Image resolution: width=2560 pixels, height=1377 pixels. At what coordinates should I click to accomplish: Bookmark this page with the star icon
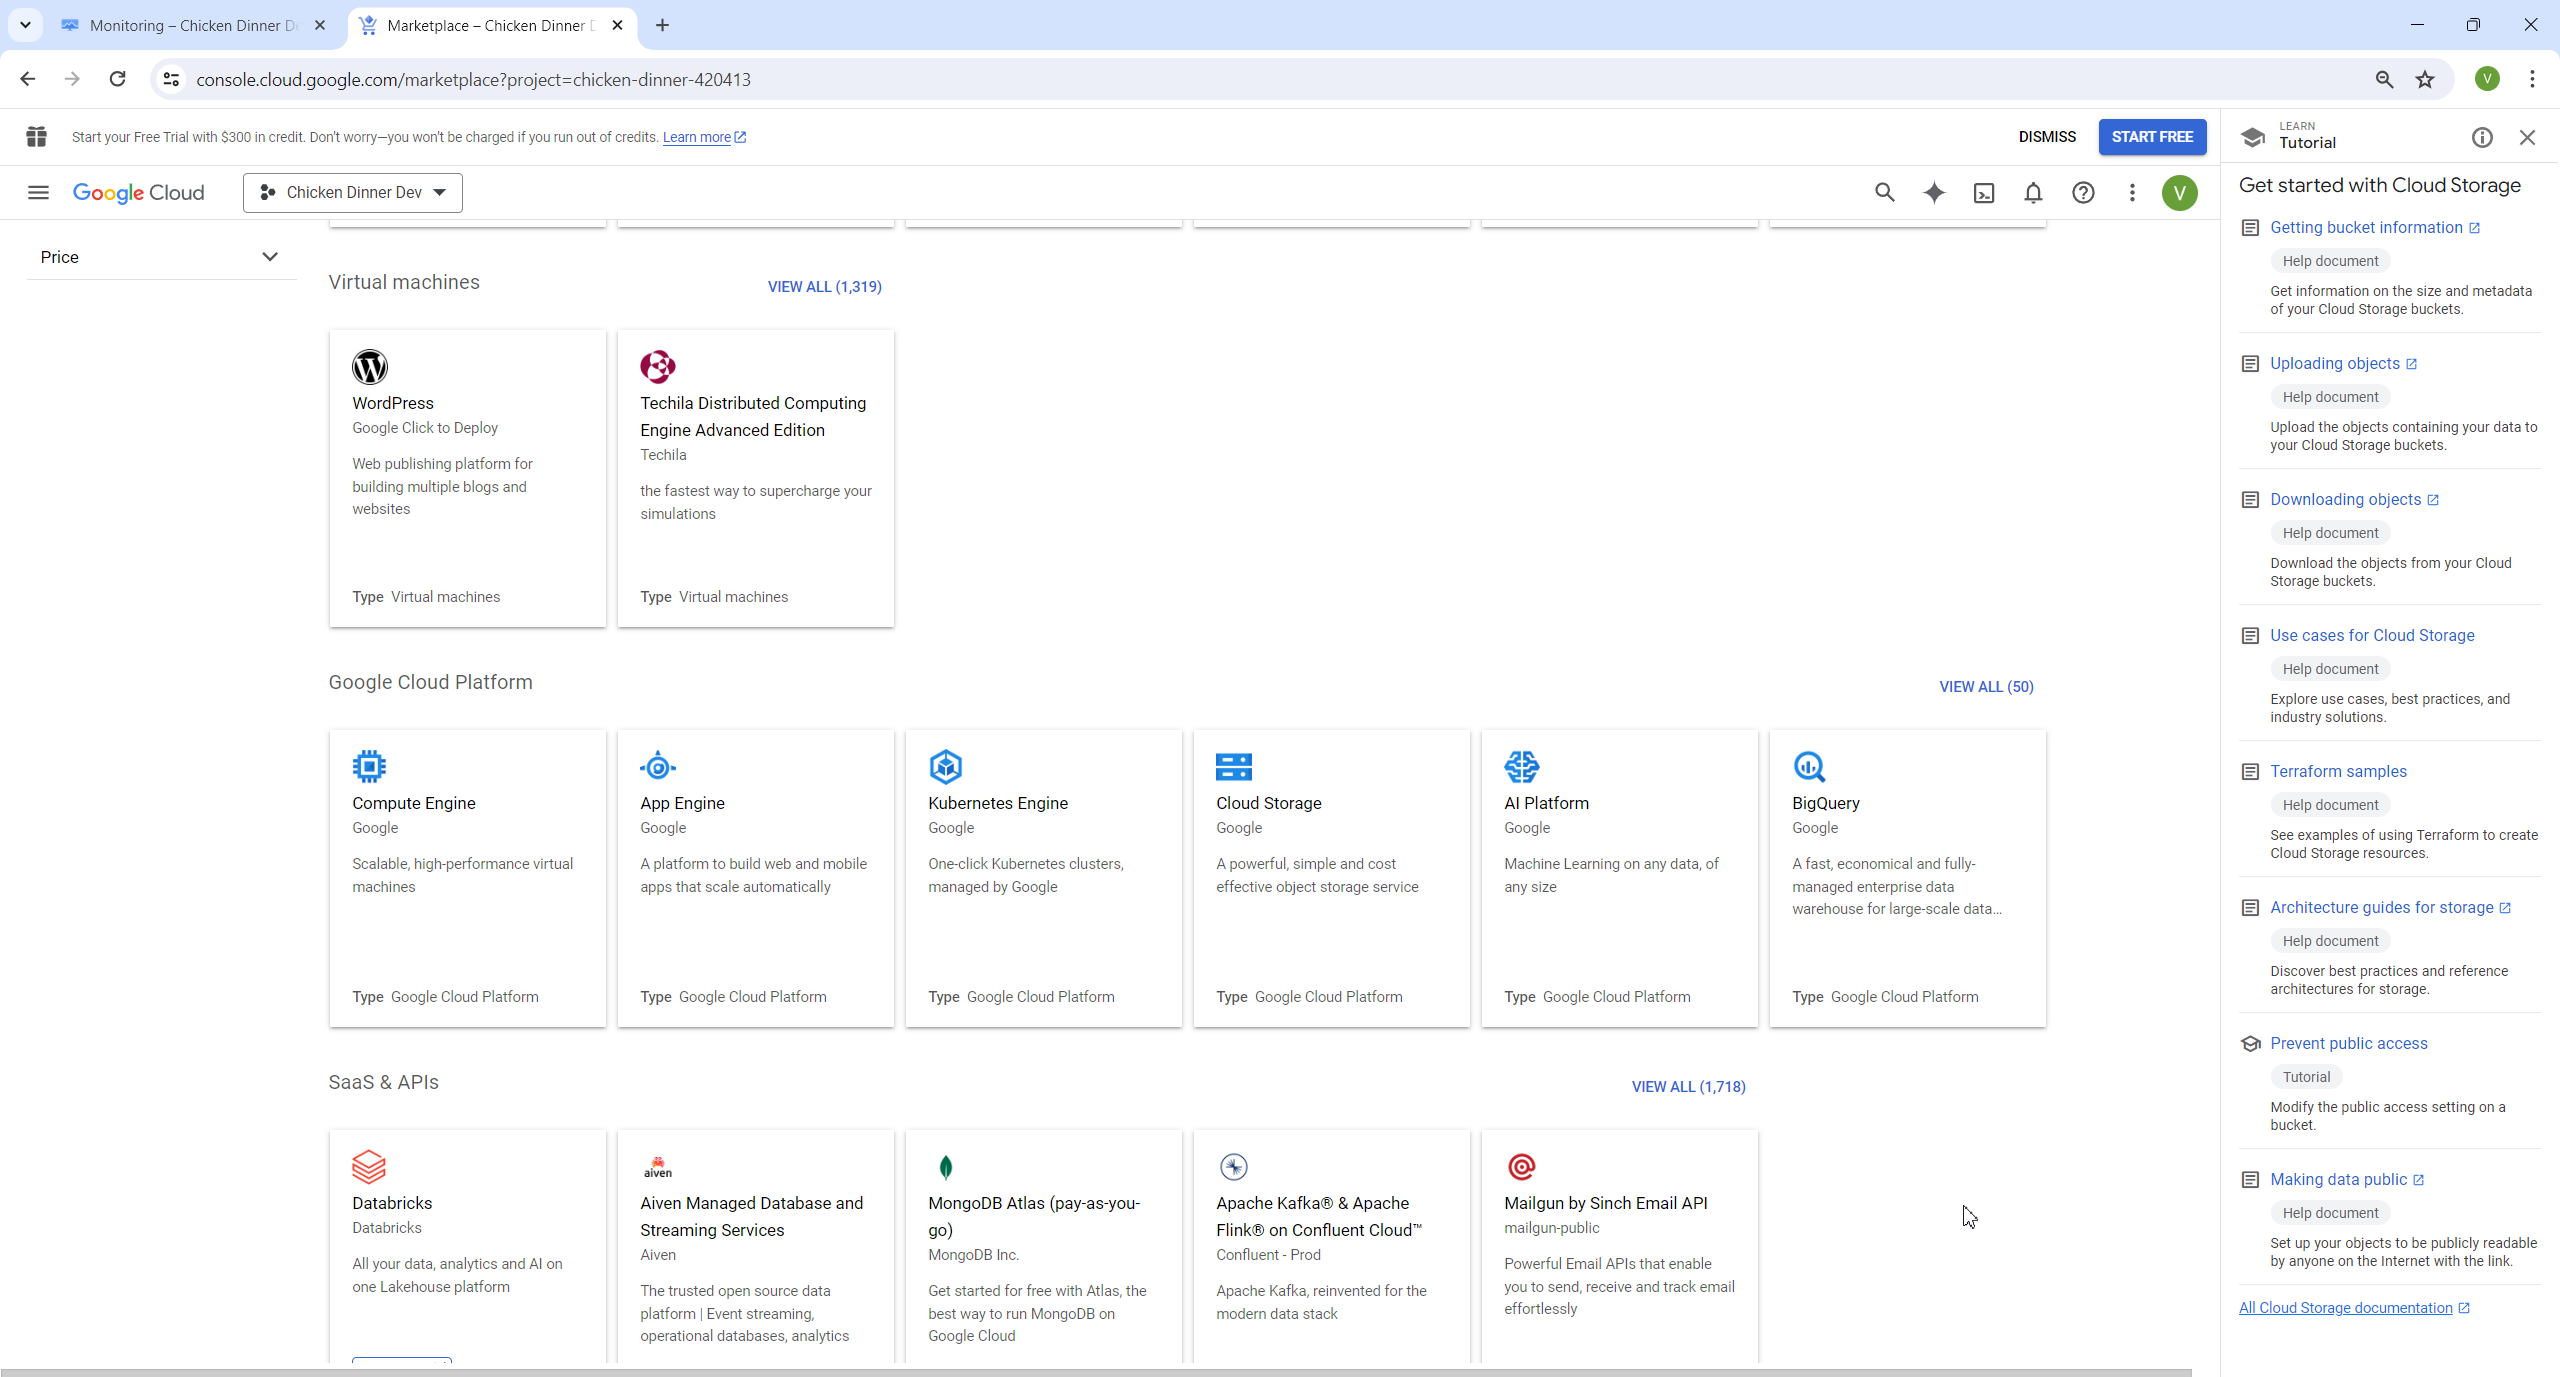[x=2425, y=79]
